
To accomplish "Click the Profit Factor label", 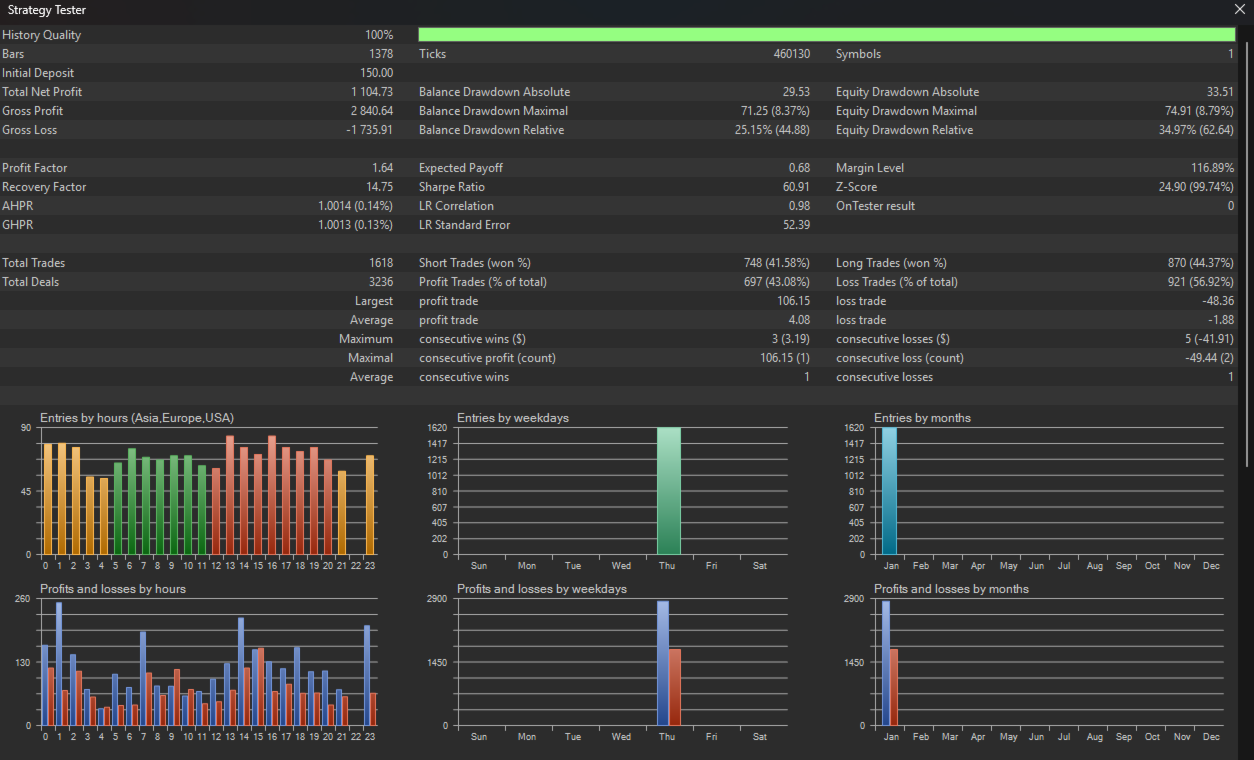I will point(35,168).
